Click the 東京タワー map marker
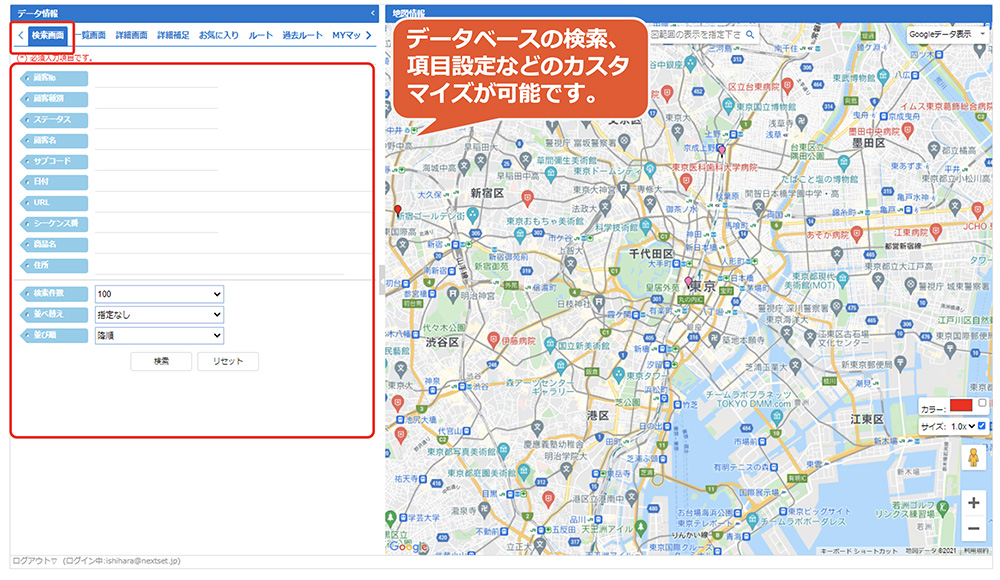Viewport: 1000px width, 580px height. [618, 375]
